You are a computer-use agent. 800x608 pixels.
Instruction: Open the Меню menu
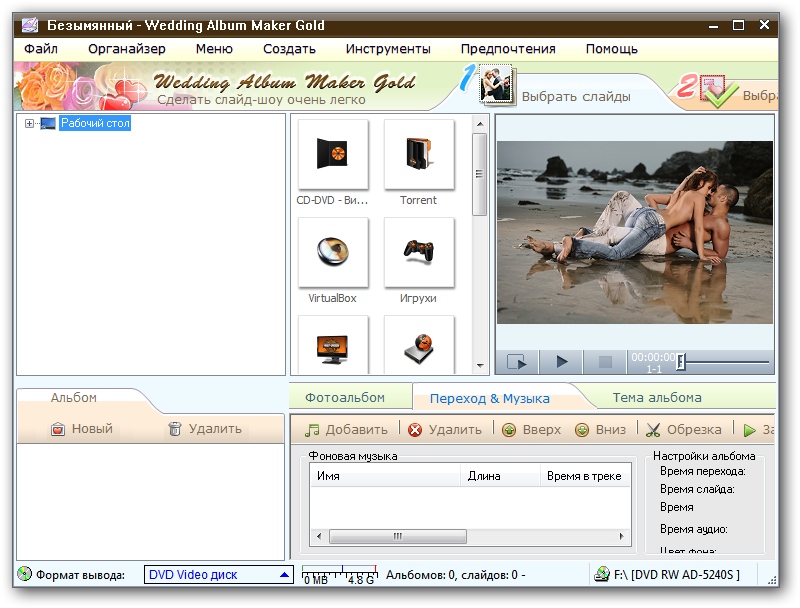point(214,49)
